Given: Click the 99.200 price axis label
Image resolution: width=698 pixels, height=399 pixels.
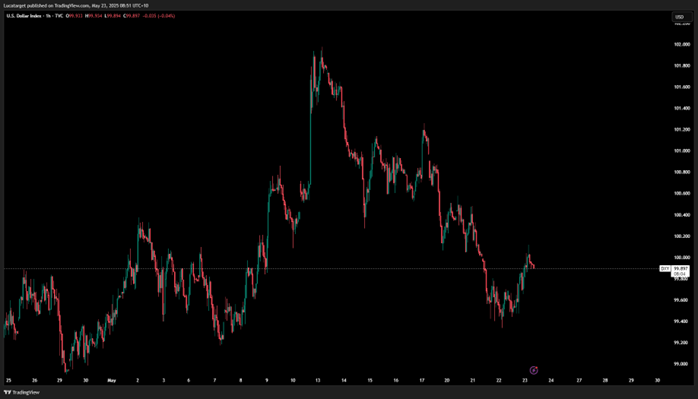Looking at the screenshot, I should tap(680, 343).
